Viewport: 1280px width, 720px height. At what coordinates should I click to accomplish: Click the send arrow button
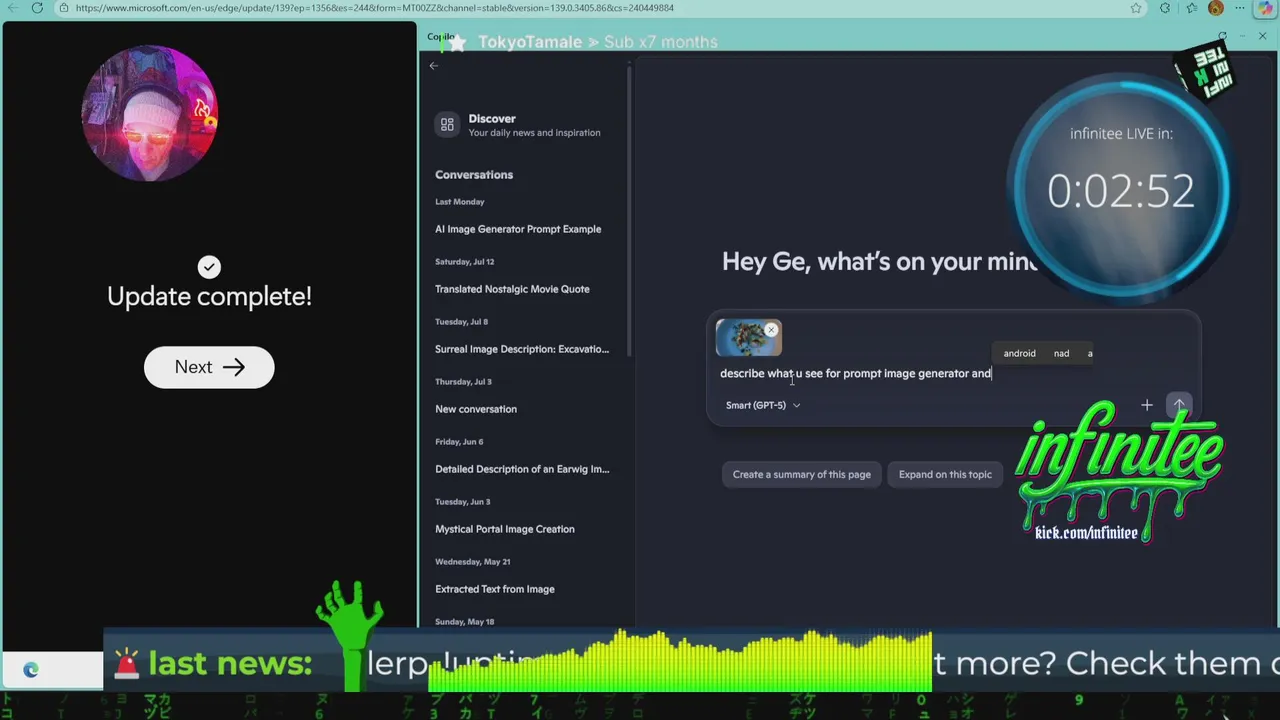coord(1179,405)
